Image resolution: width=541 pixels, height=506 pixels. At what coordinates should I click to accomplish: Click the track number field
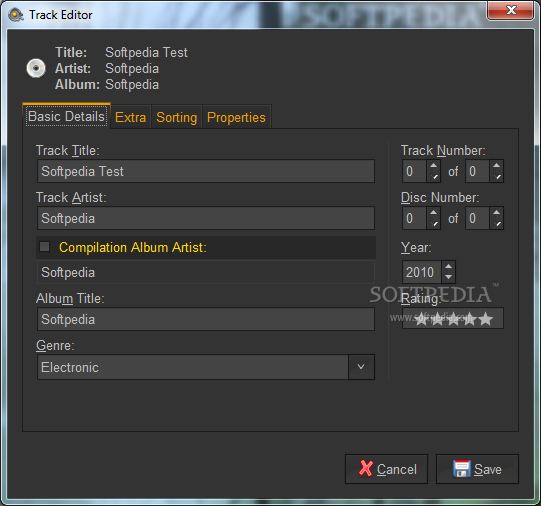415,171
